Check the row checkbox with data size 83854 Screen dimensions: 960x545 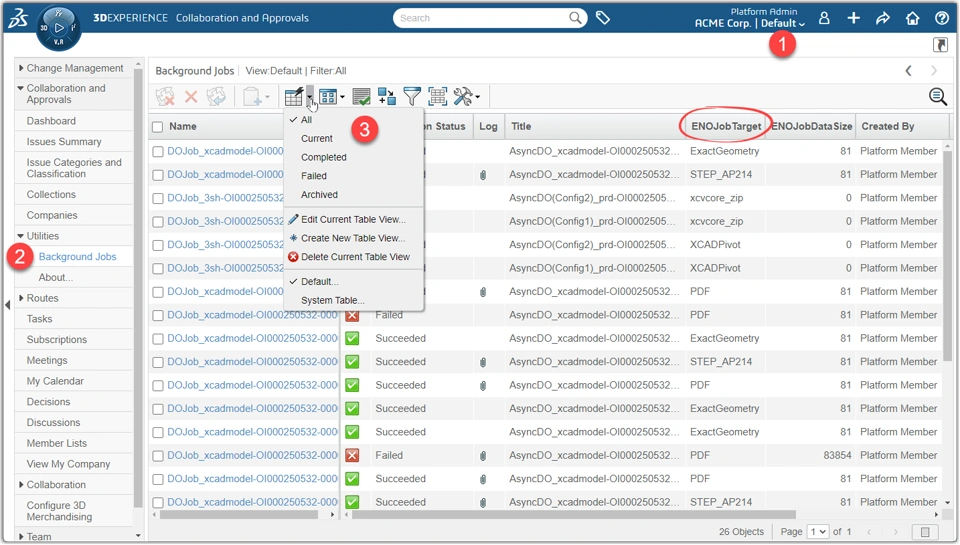click(x=158, y=456)
